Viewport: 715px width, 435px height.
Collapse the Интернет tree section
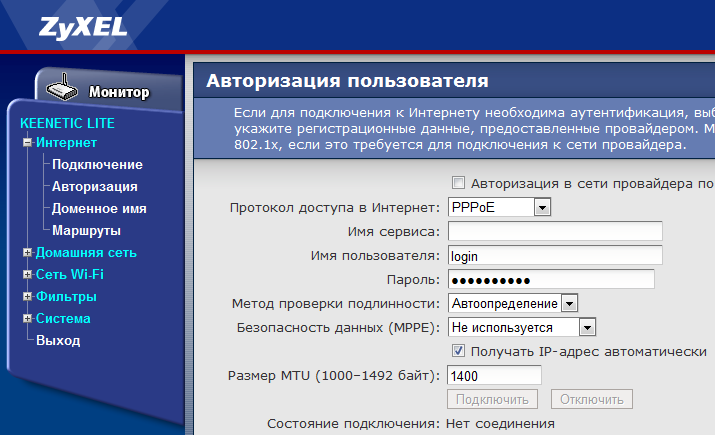pos(27,143)
